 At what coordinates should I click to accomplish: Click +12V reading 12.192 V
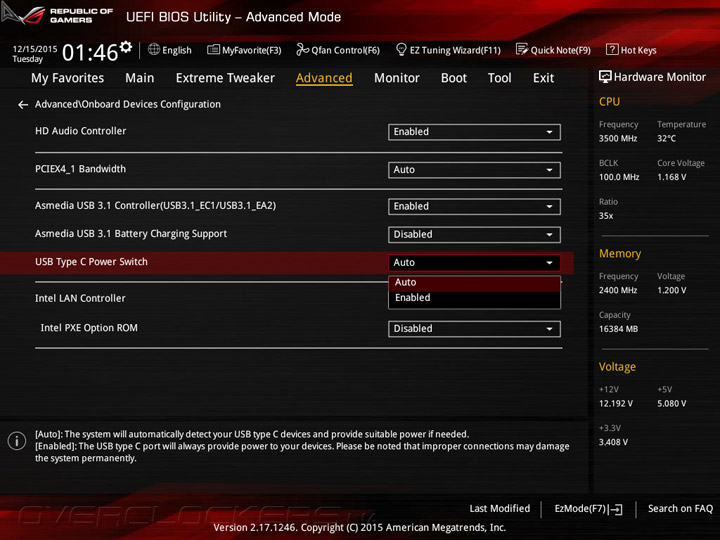click(615, 404)
